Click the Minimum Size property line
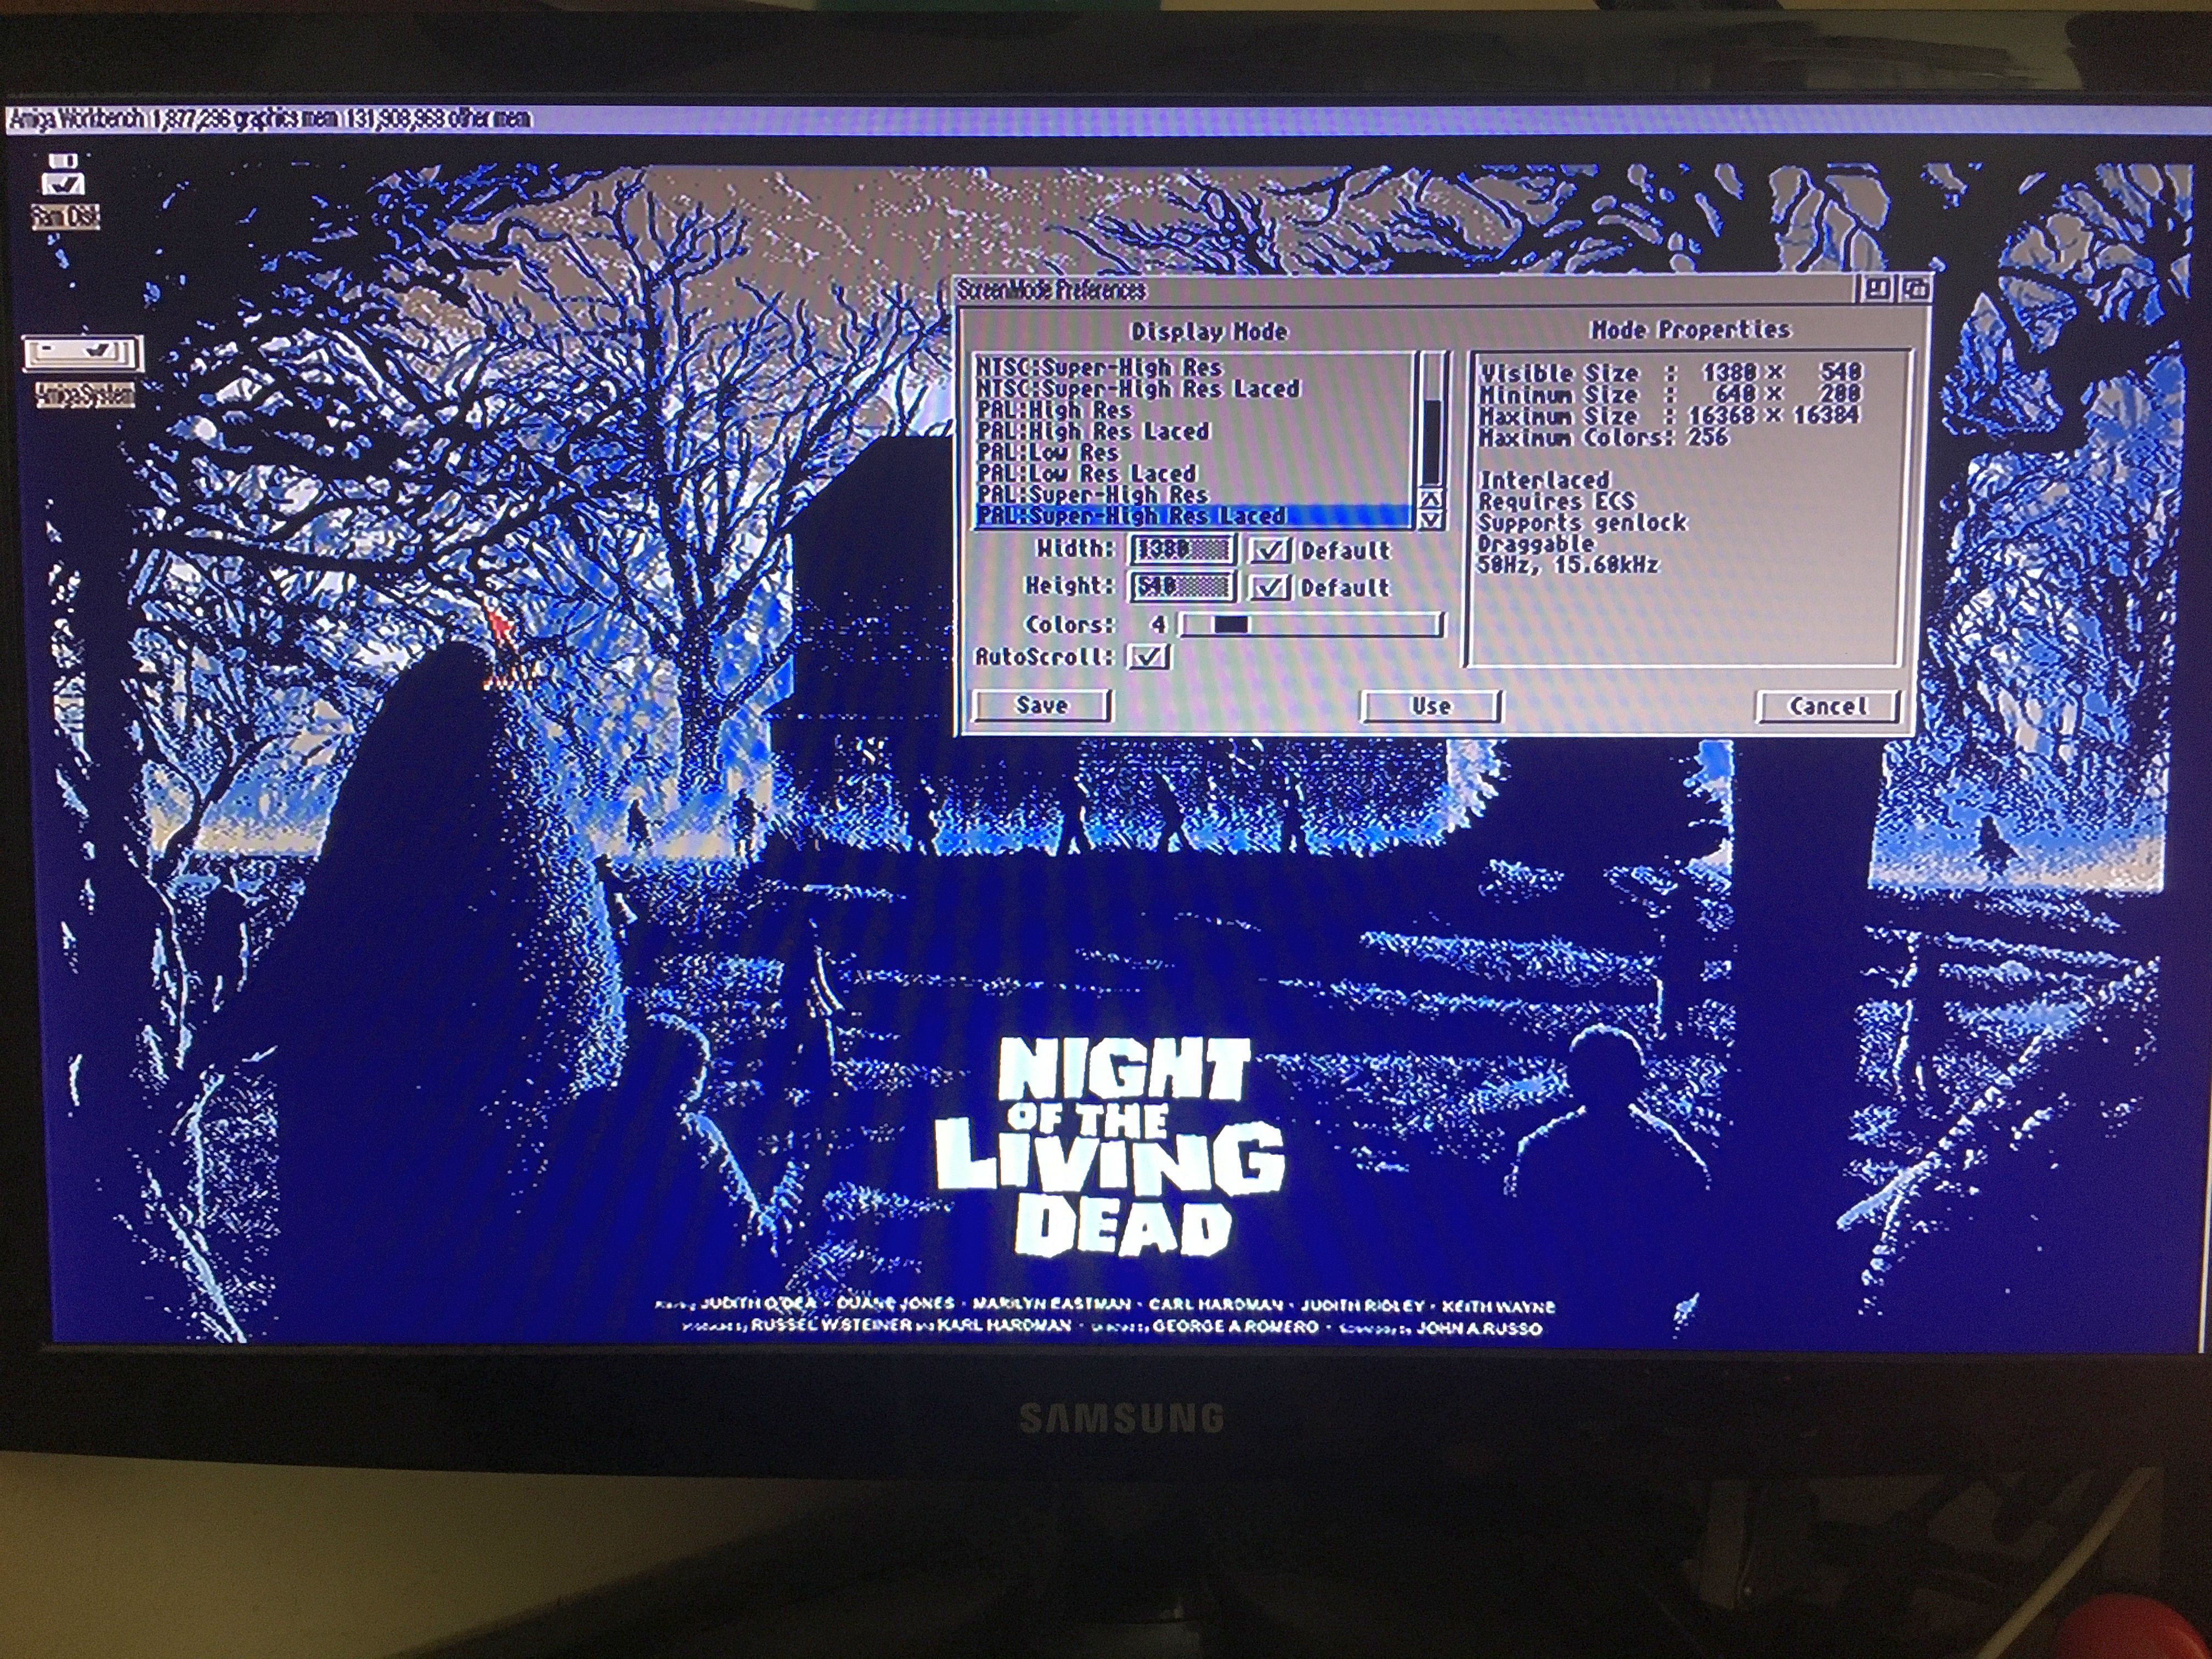This screenshot has width=2212, height=1659. 1670,395
